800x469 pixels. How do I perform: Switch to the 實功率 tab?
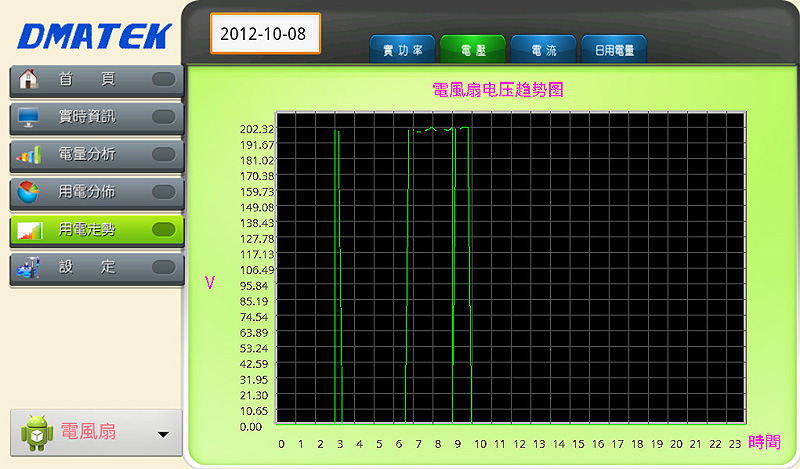(x=403, y=48)
